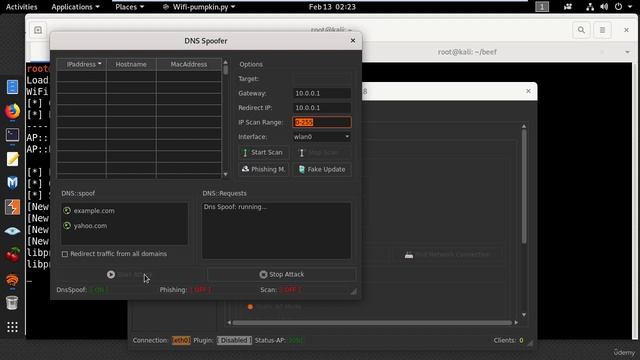The height and width of the screenshot is (360, 640).
Task: Select yahoo.com in DNS::spoof list
Action: click(x=90, y=225)
